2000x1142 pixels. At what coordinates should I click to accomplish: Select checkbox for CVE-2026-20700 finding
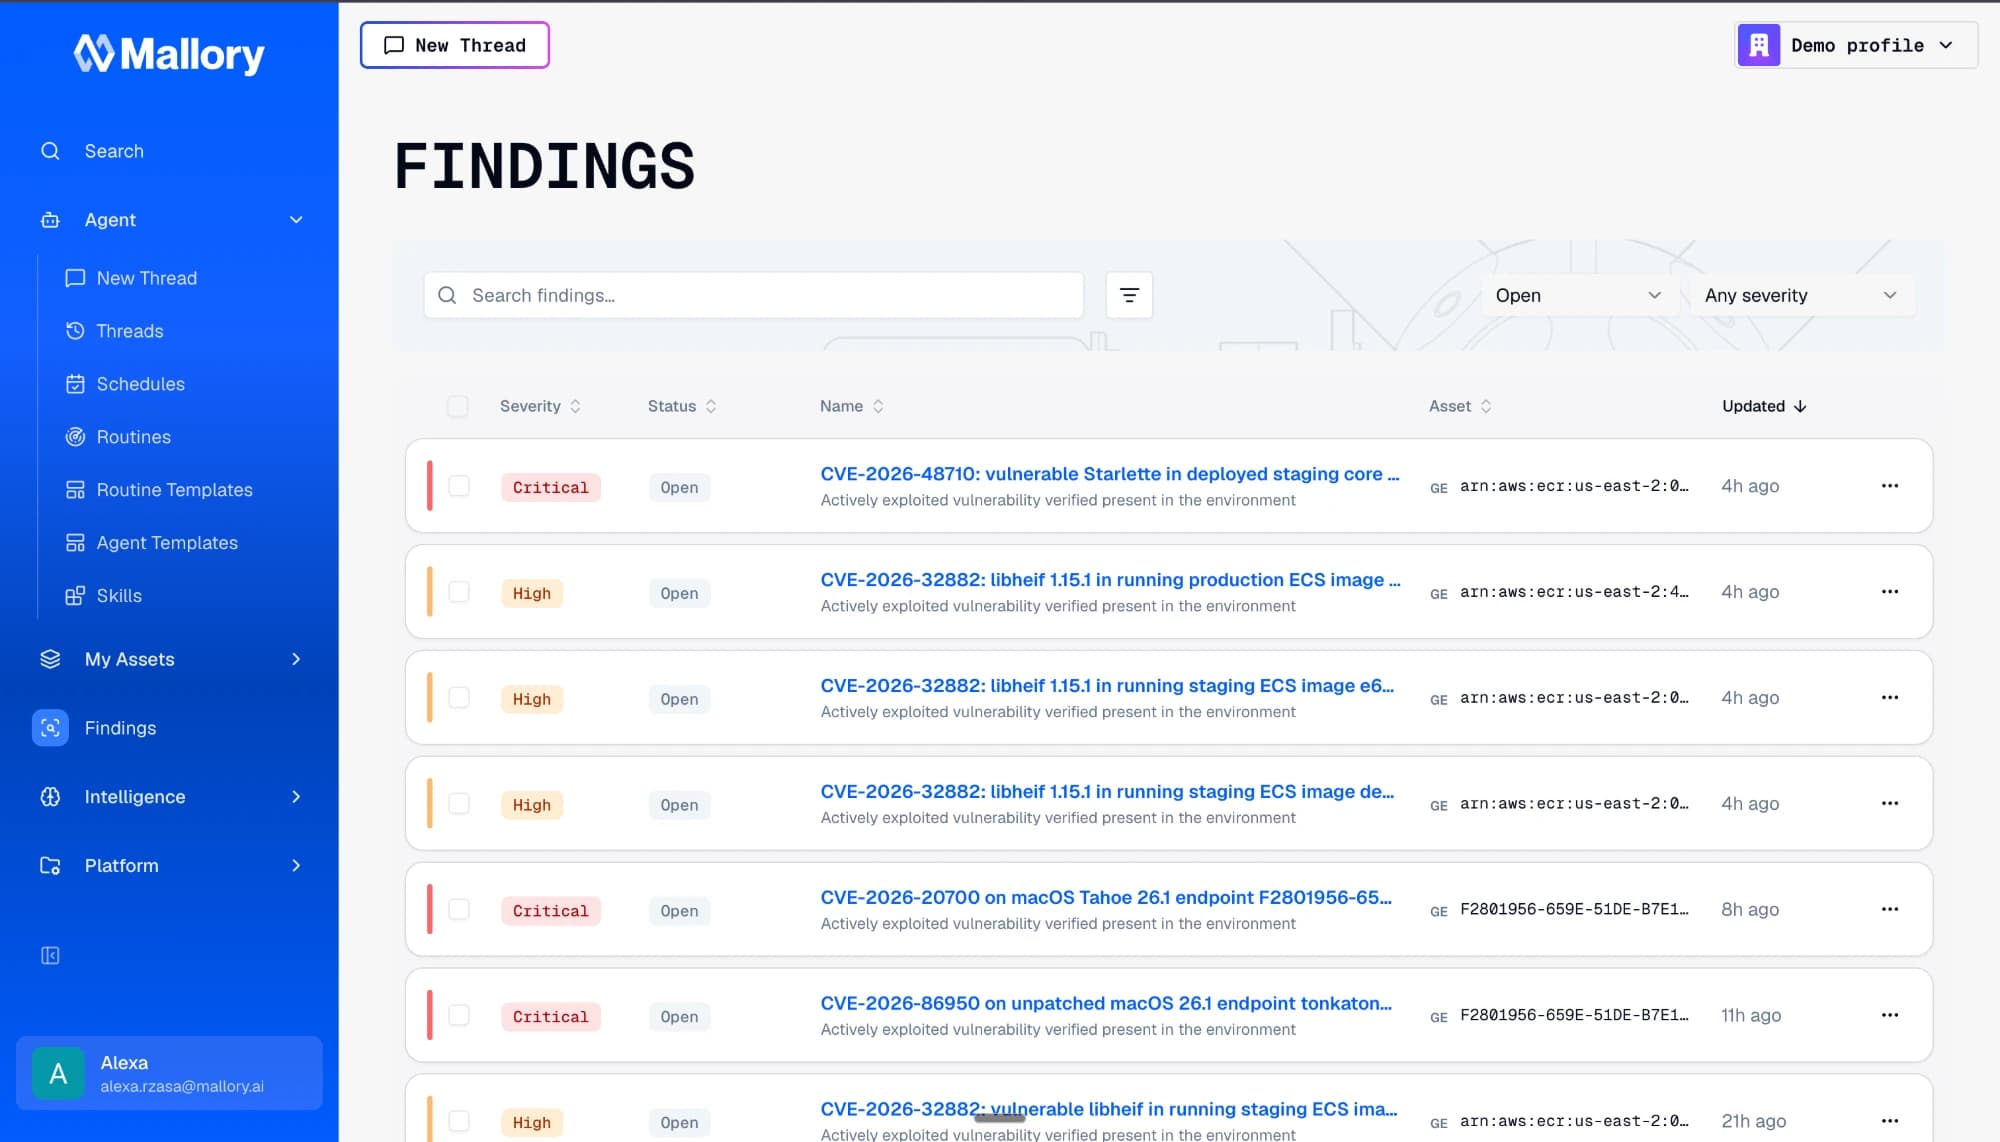[459, 909]
